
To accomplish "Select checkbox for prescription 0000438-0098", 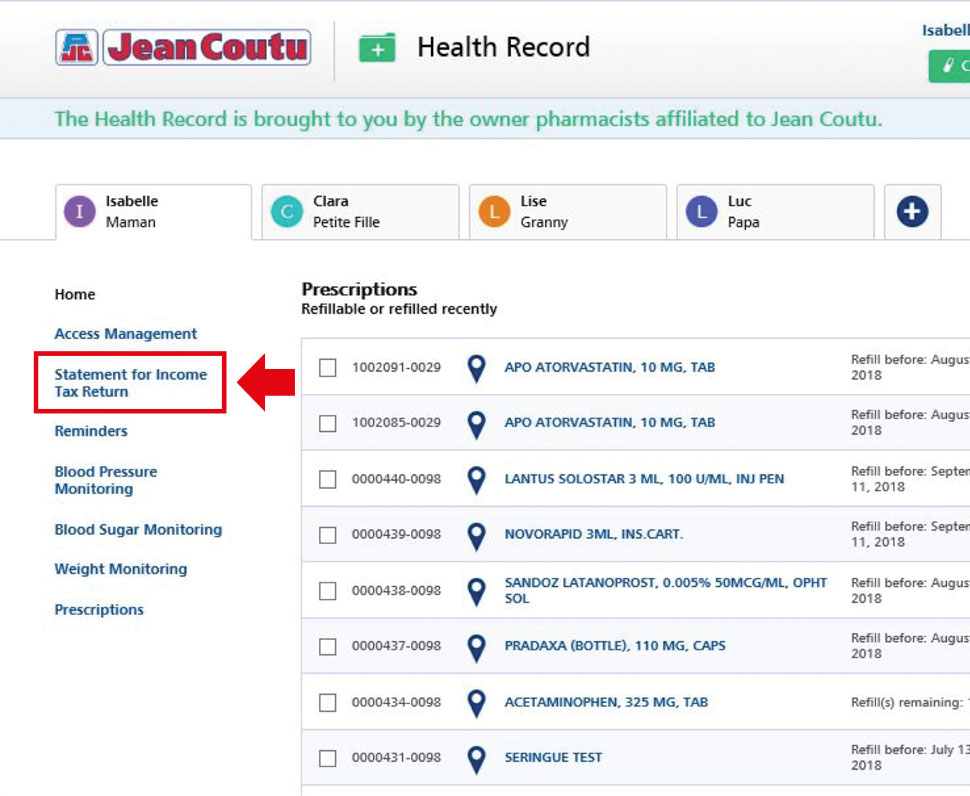I will pos(328,591).
